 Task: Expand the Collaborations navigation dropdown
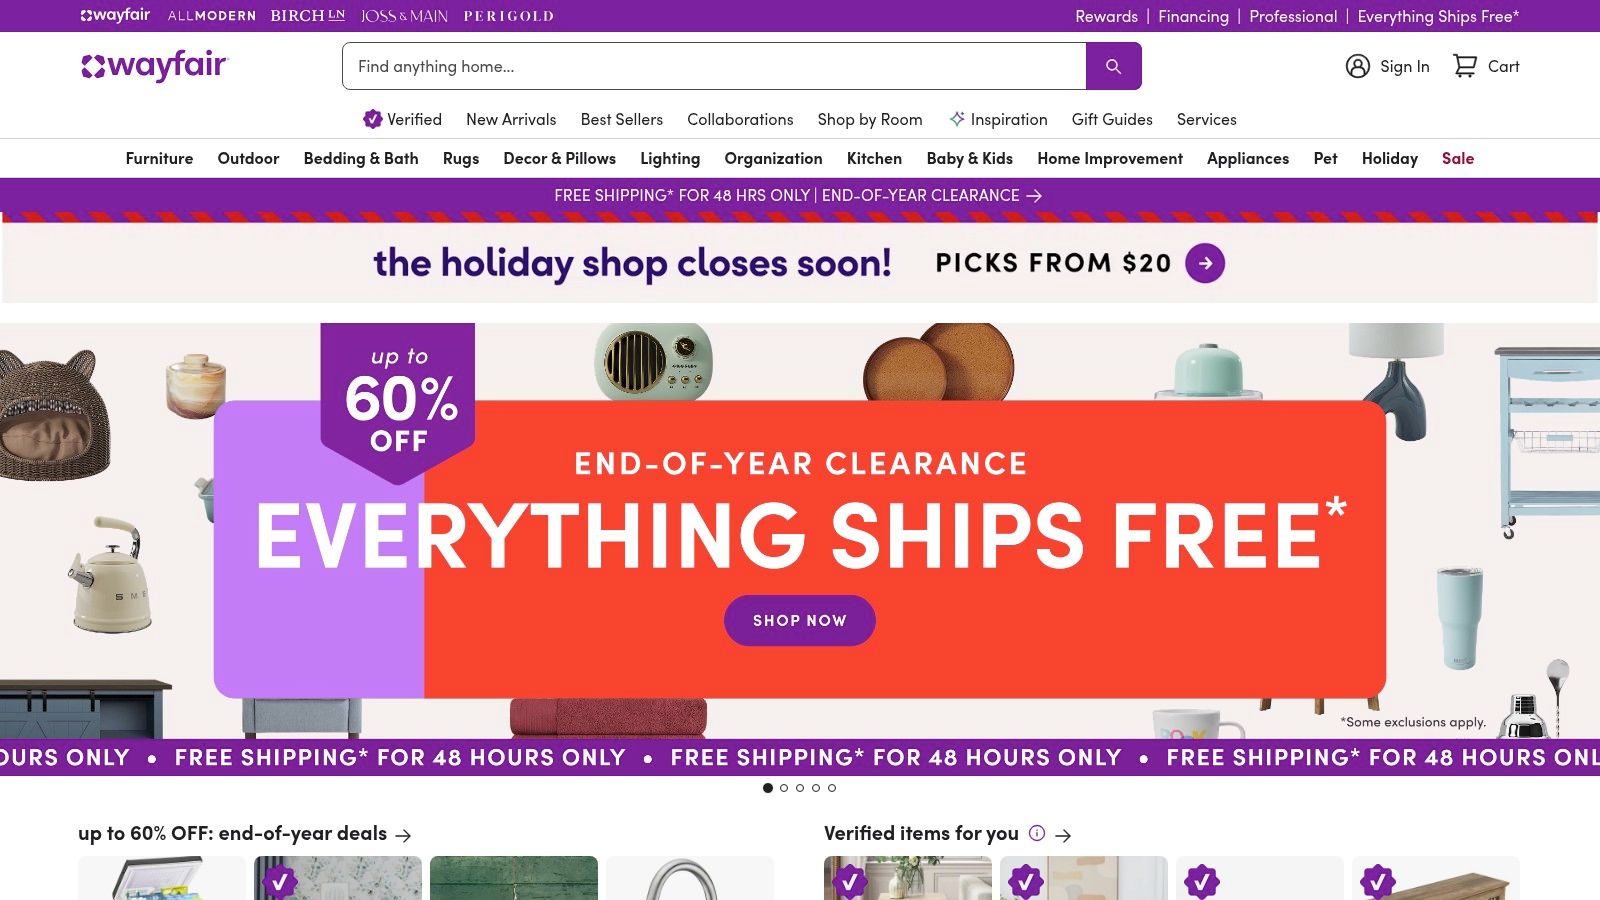pyautogui.click(x=740, y=119)
